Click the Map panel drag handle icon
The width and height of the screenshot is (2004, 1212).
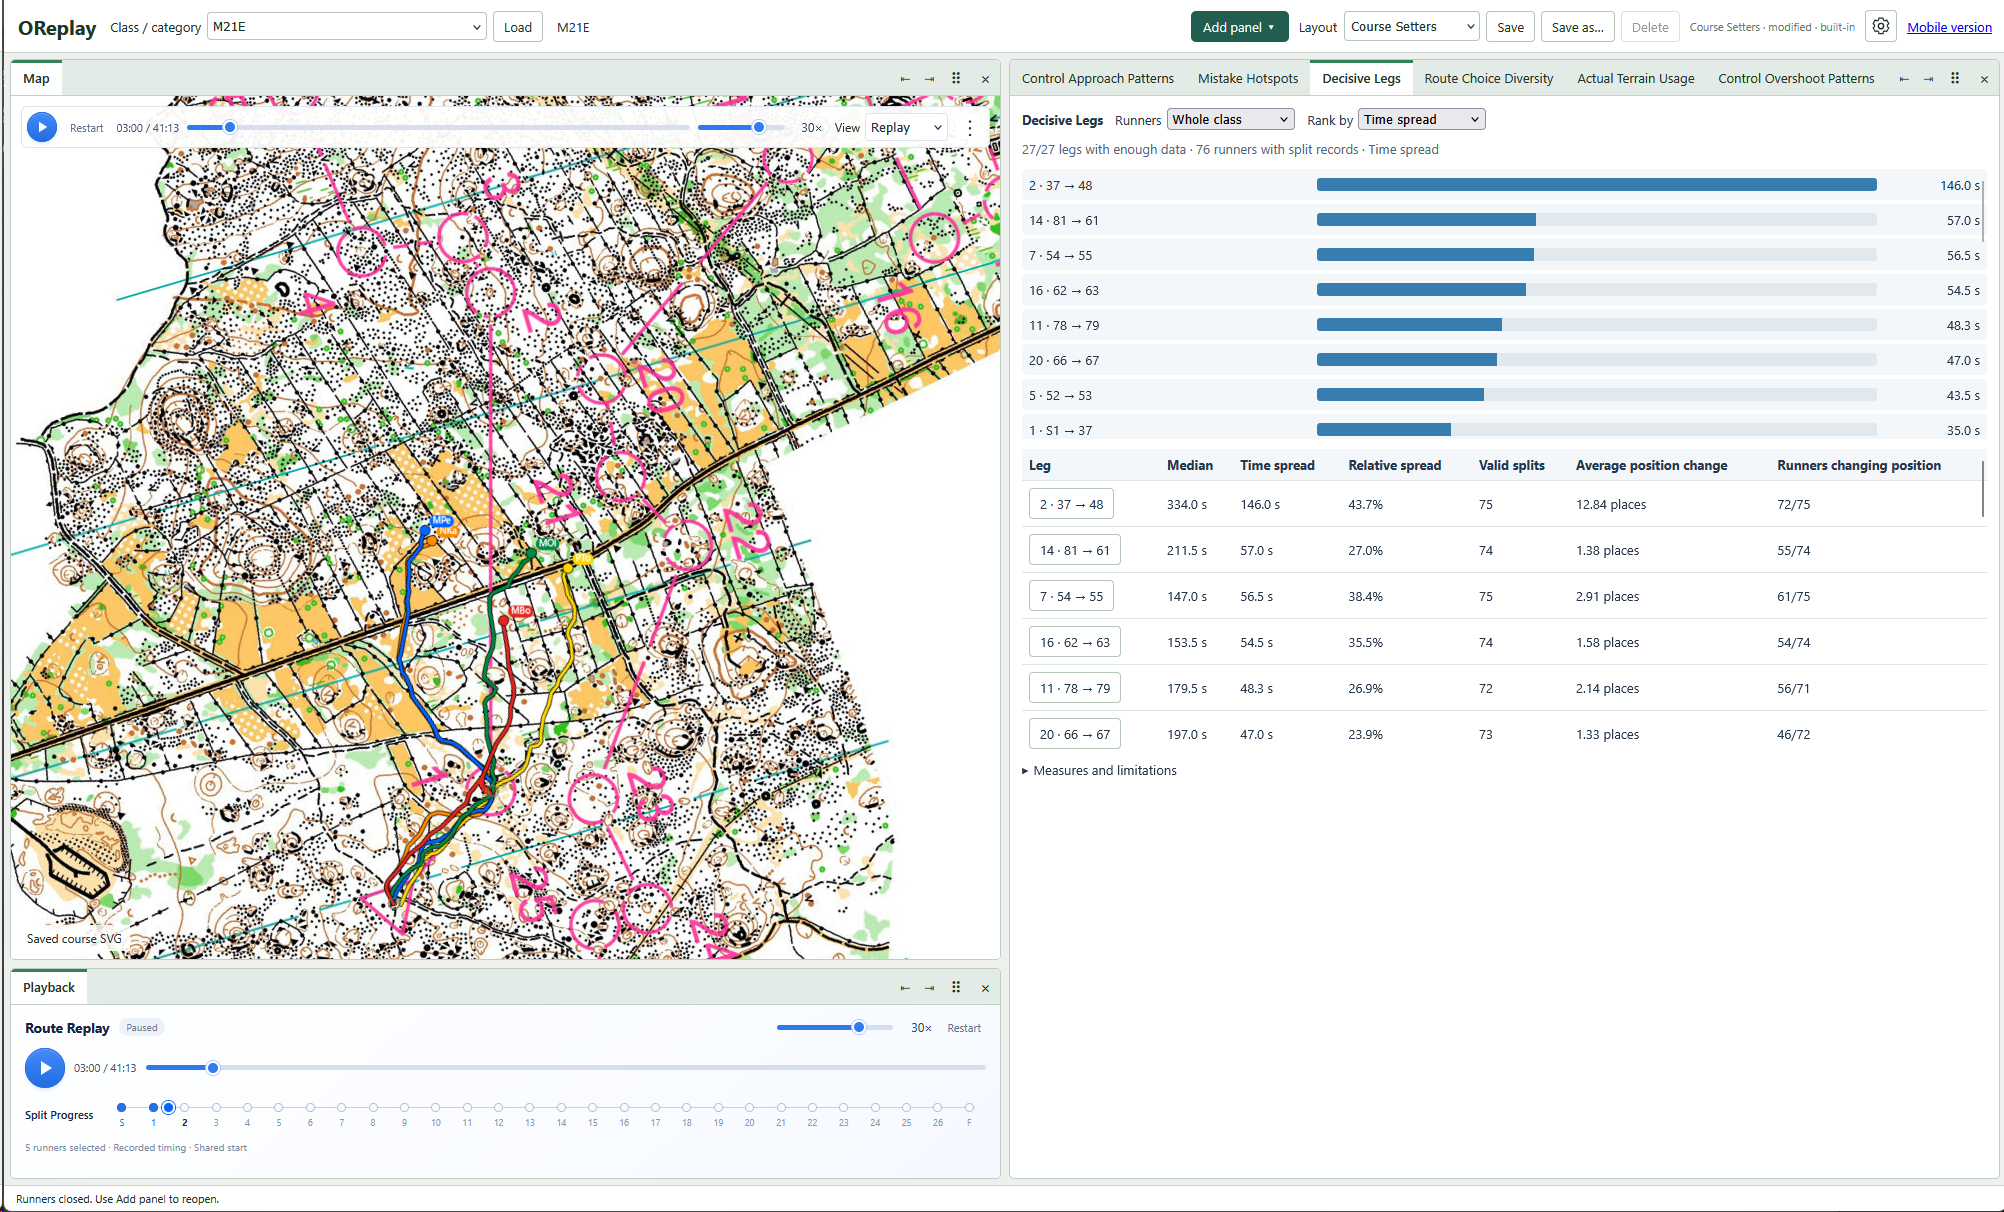click(956, 78)
